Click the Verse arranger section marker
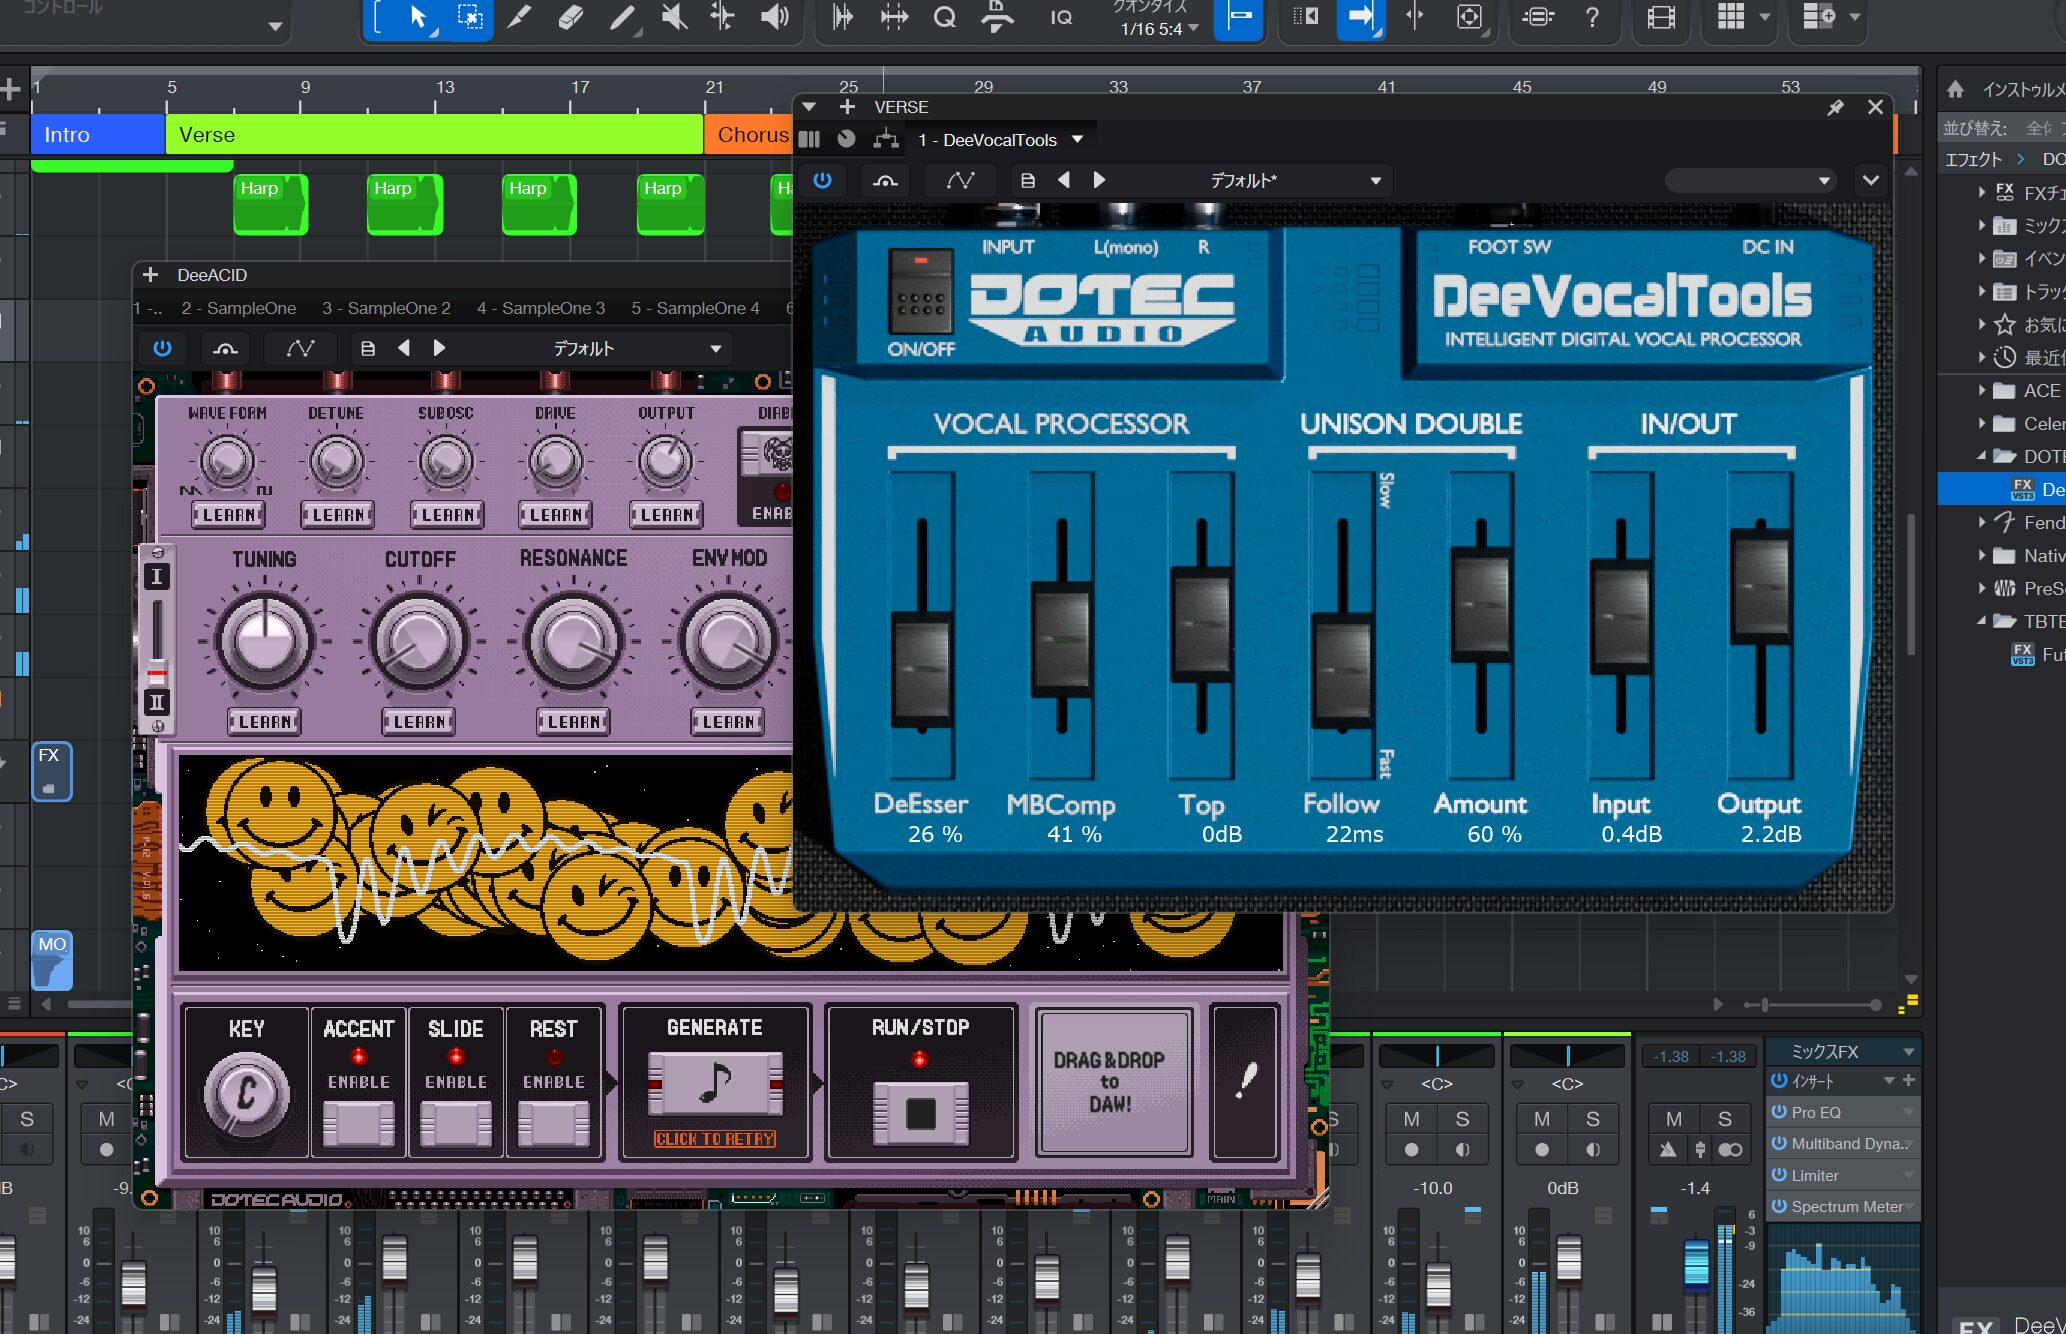 click(x=433, y=135)
